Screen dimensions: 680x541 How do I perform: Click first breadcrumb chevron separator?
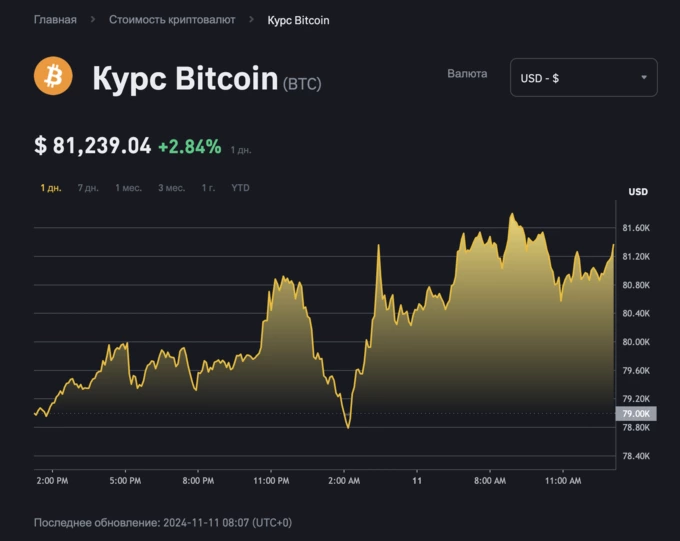coord(92,20)
